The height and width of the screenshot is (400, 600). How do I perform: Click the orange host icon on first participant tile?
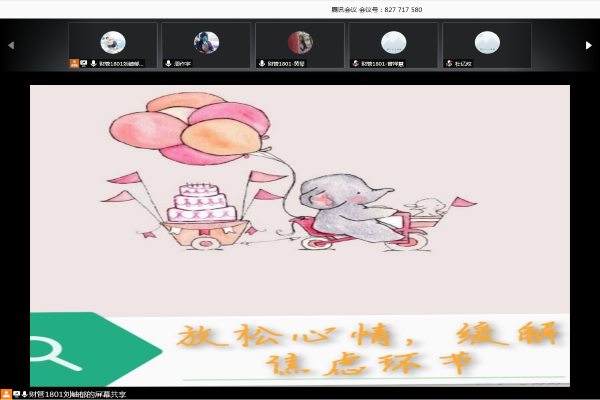coord(74,63)
